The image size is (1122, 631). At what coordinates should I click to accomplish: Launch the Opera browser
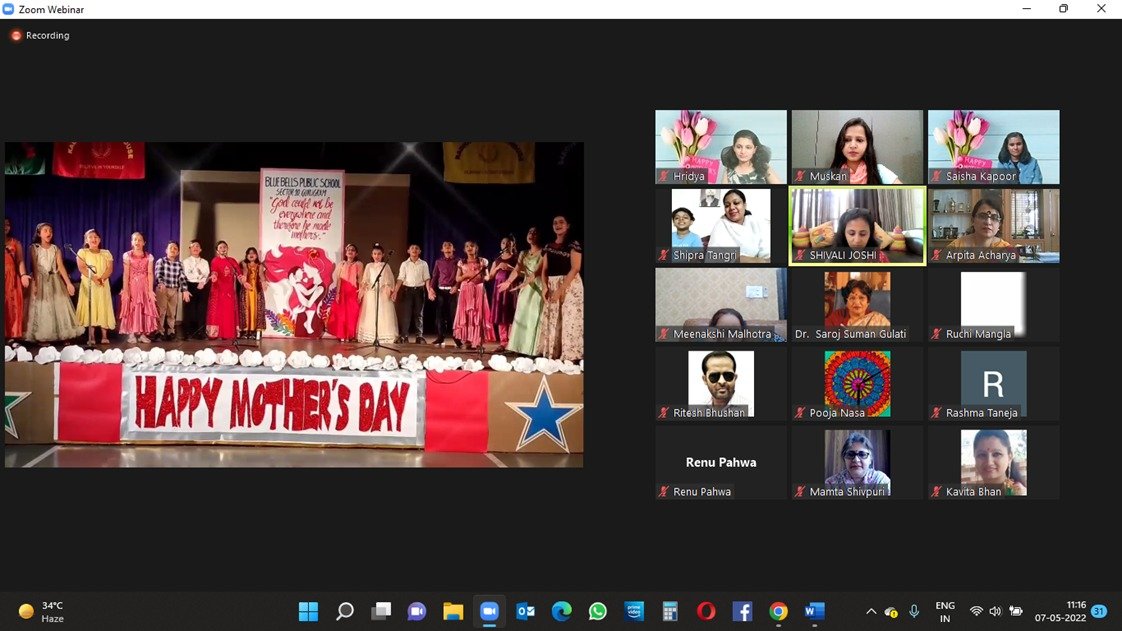tap(706, 611)
